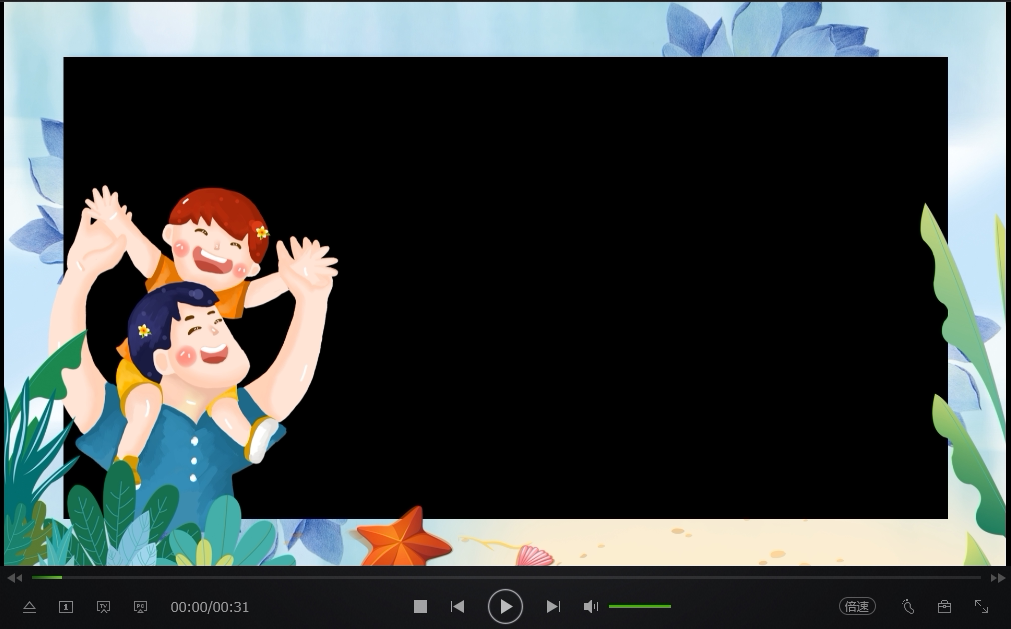Click the cast to TV icon
Image resolution: width=1011 pixels, height=629 pixels.
[103, 607]
